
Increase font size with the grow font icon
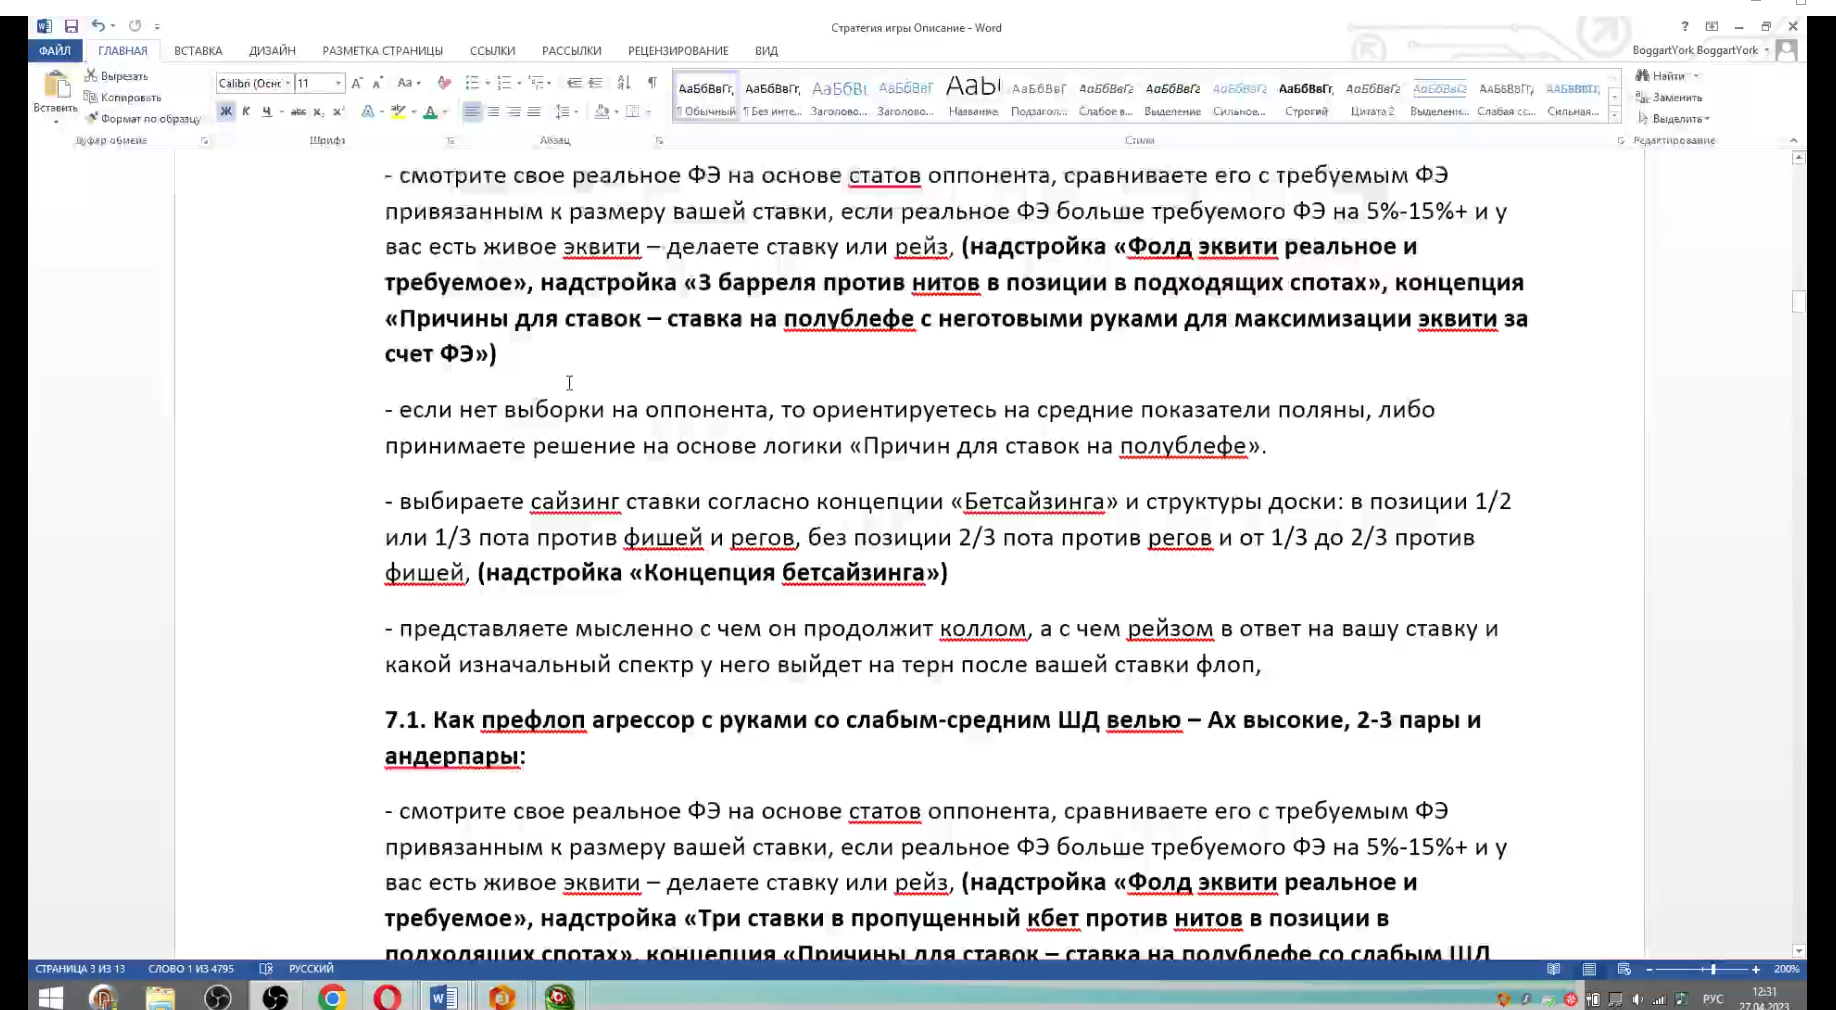coord(357,83)
